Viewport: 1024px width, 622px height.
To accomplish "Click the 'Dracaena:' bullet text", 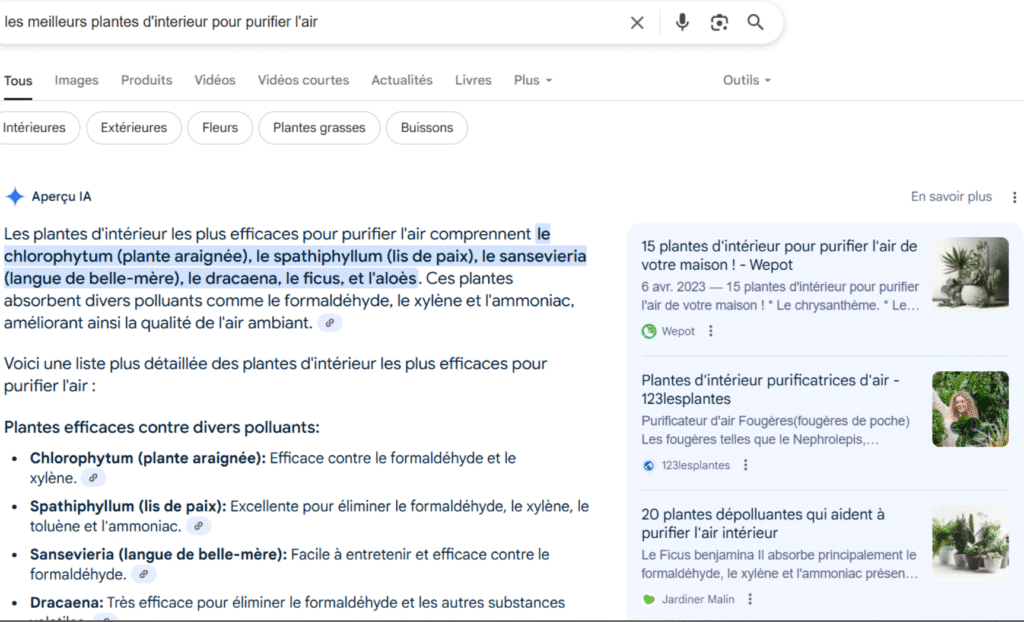I will coord(67,602).
